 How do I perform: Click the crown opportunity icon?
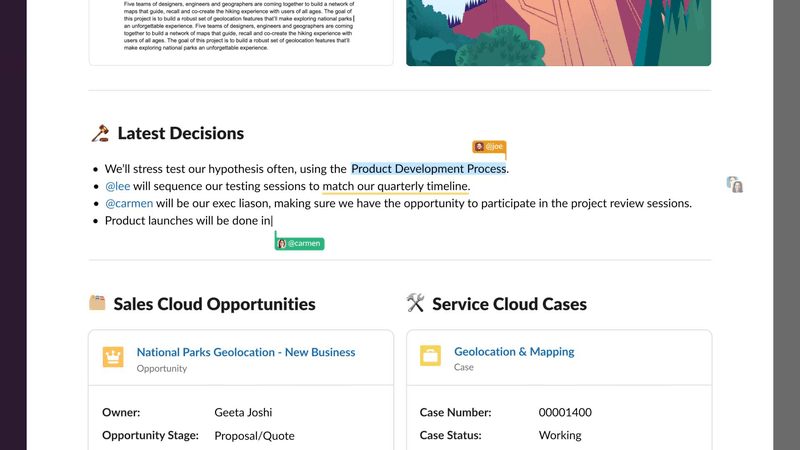(113, 357)
